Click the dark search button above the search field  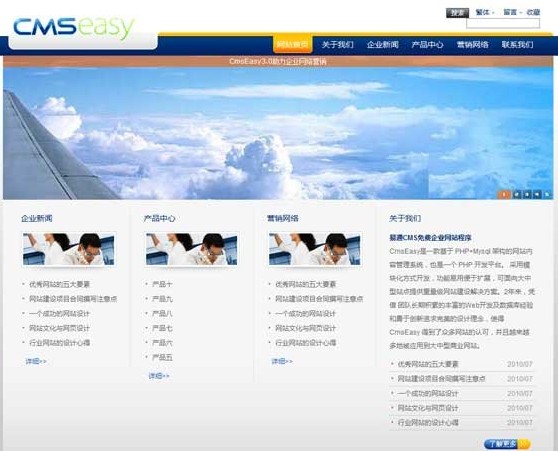[457, 13]
